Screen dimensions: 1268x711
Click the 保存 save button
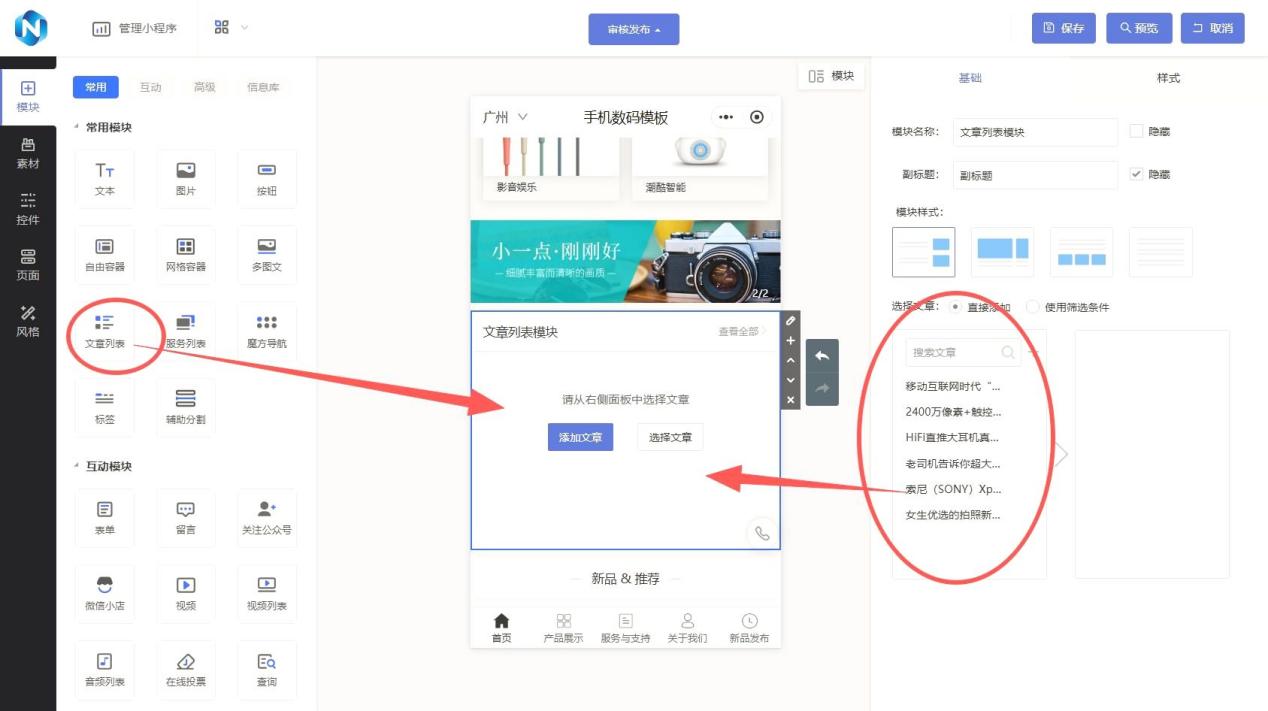1064,28
